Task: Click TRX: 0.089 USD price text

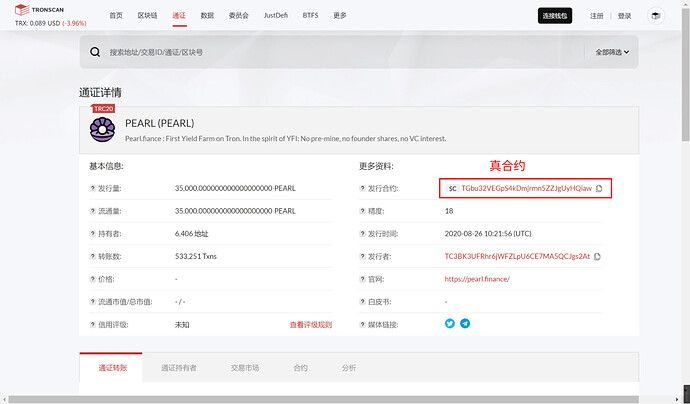Action: [51, 23]
